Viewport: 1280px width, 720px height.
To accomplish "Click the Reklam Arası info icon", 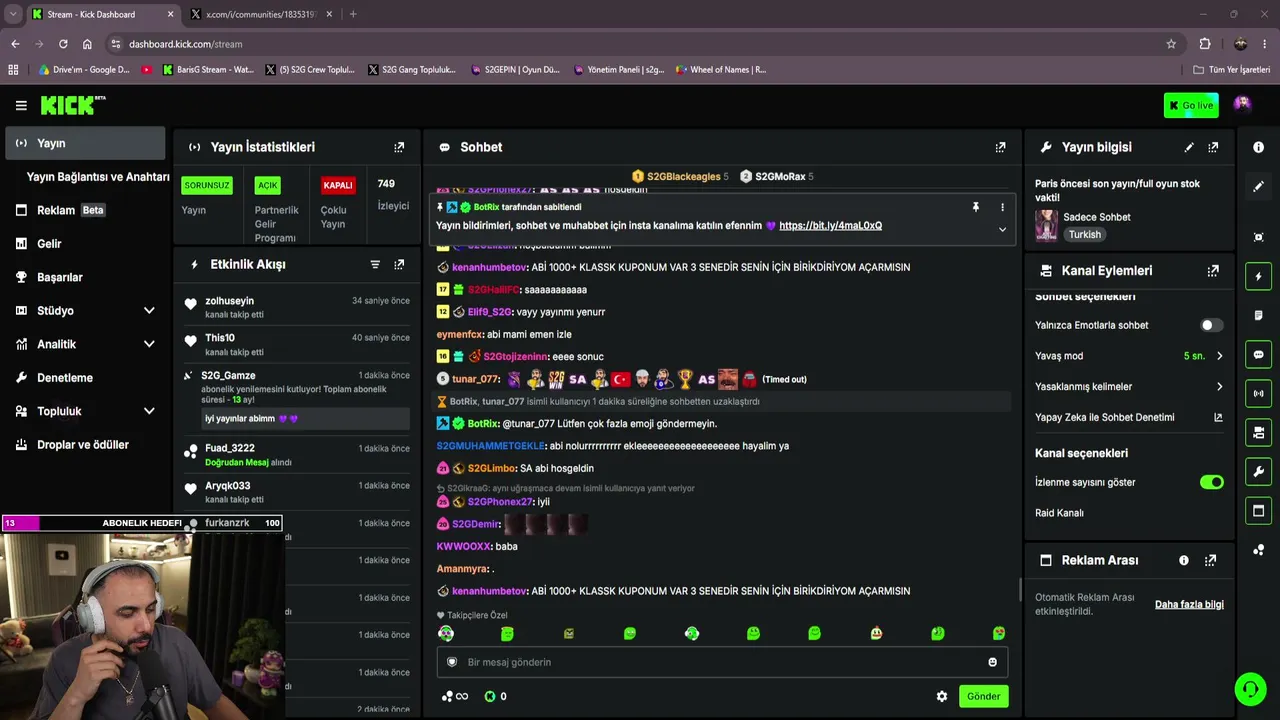I will point(1184,560).
